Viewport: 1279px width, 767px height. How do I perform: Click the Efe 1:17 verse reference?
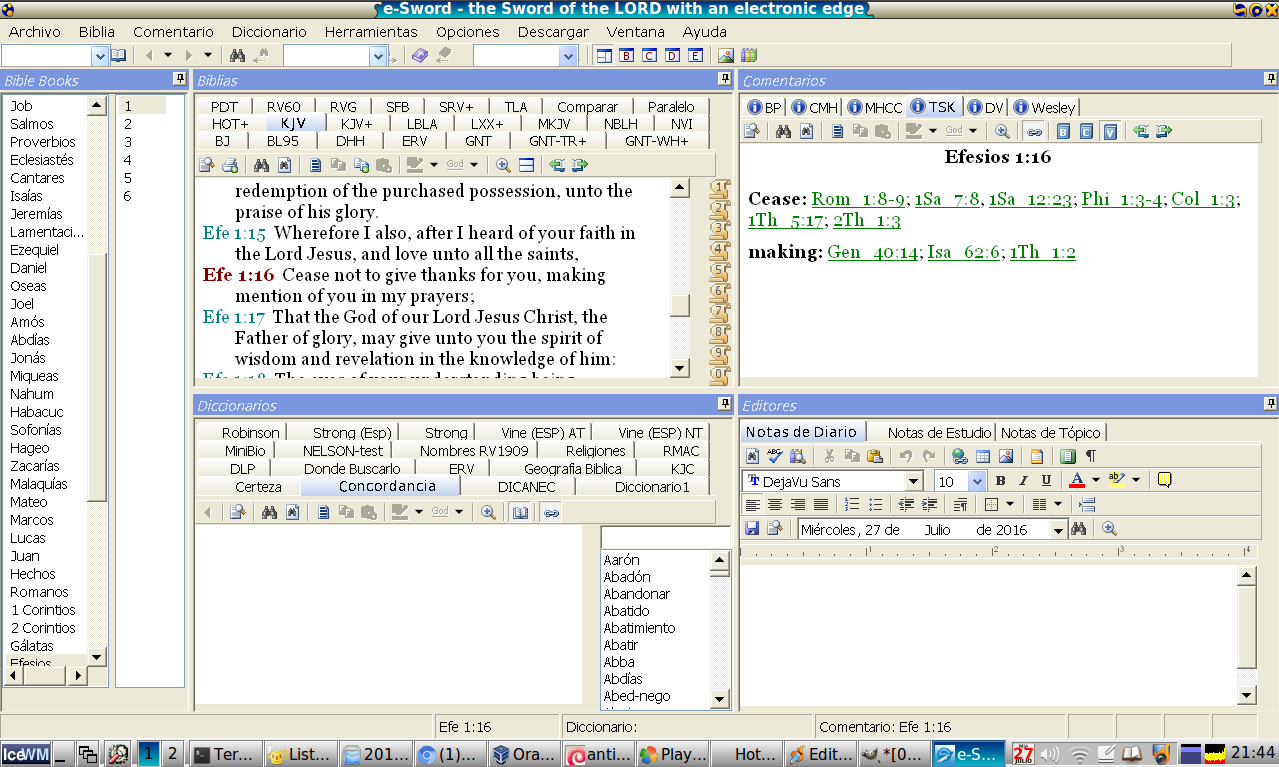(234, 317)
